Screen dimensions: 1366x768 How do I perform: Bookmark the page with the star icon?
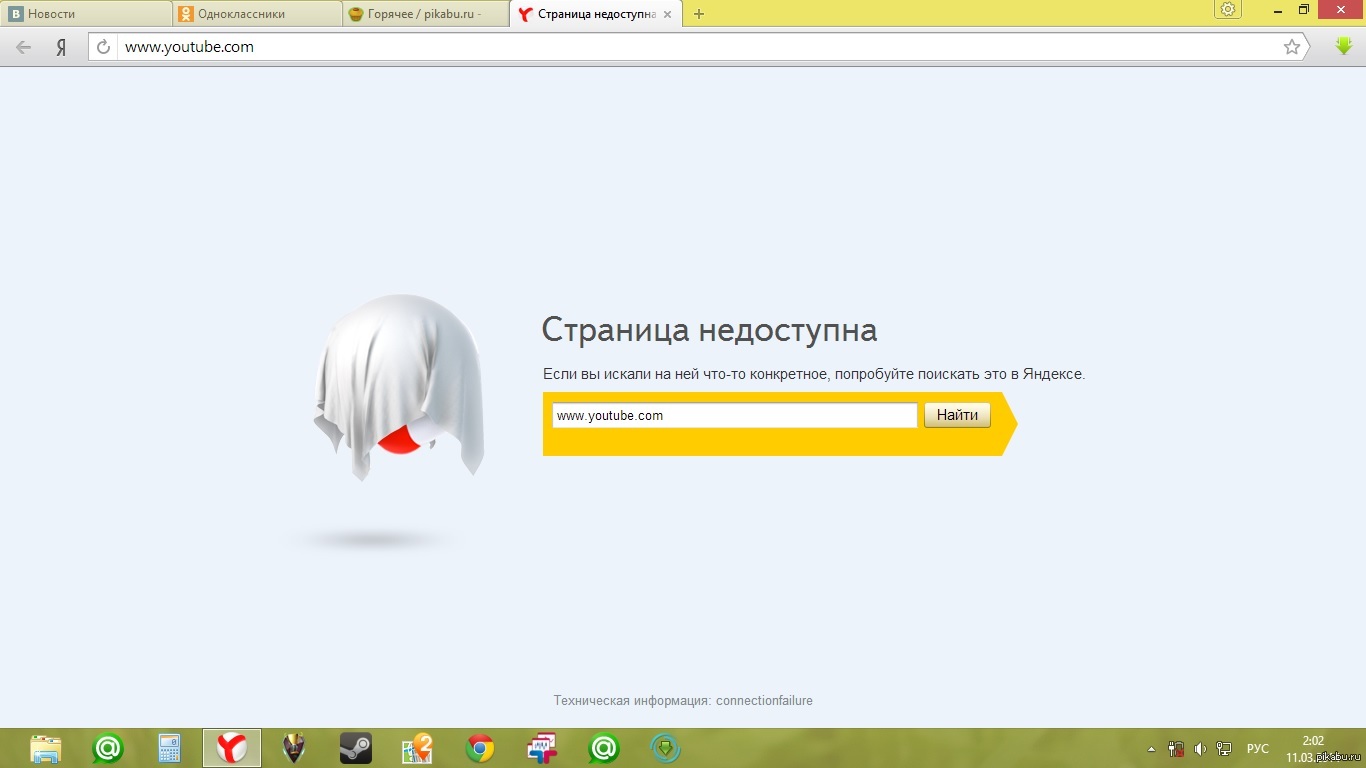(1292, 47)
